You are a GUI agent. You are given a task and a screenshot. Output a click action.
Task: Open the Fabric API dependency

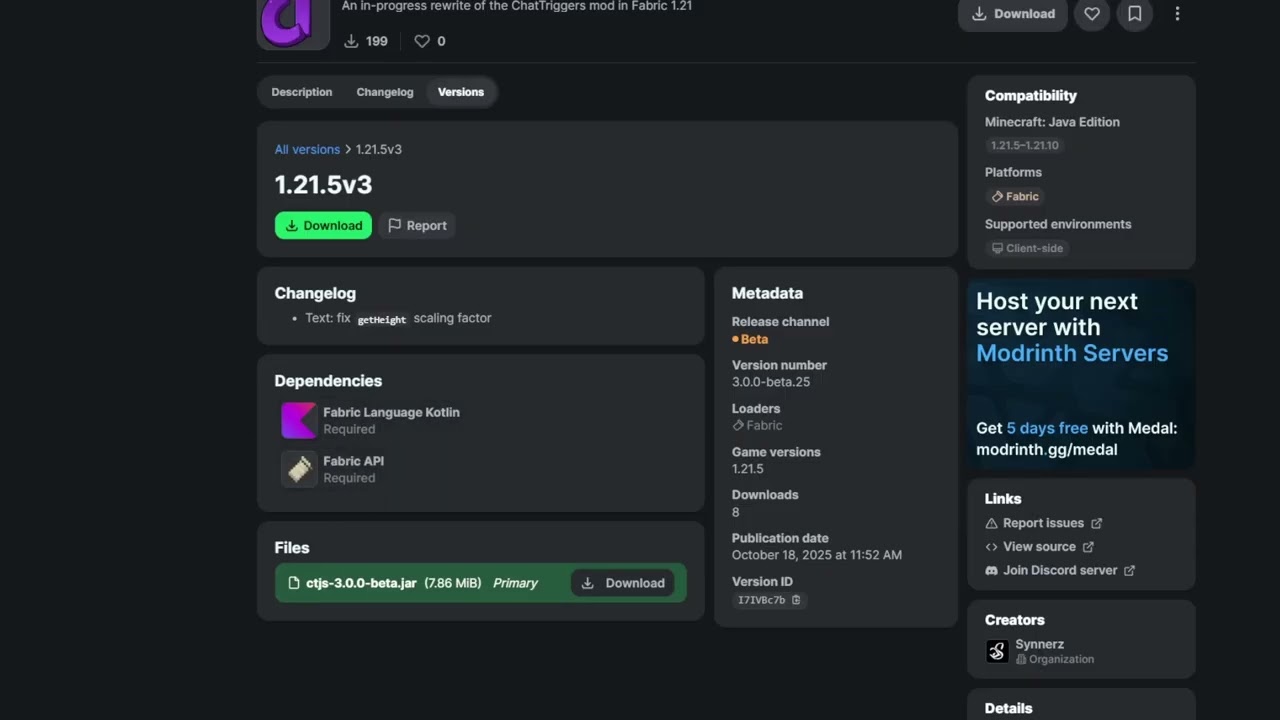[x=353, y=461]
